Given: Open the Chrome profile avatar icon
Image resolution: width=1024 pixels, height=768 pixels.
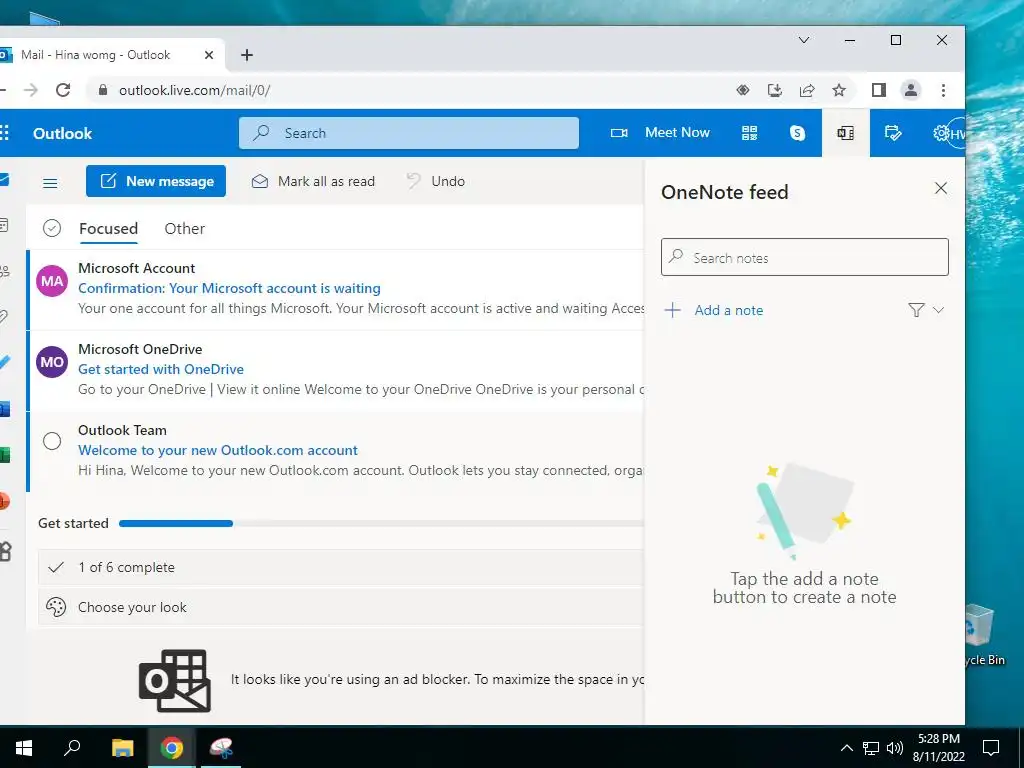Looking at the screenshot, I should pos(910,90).
